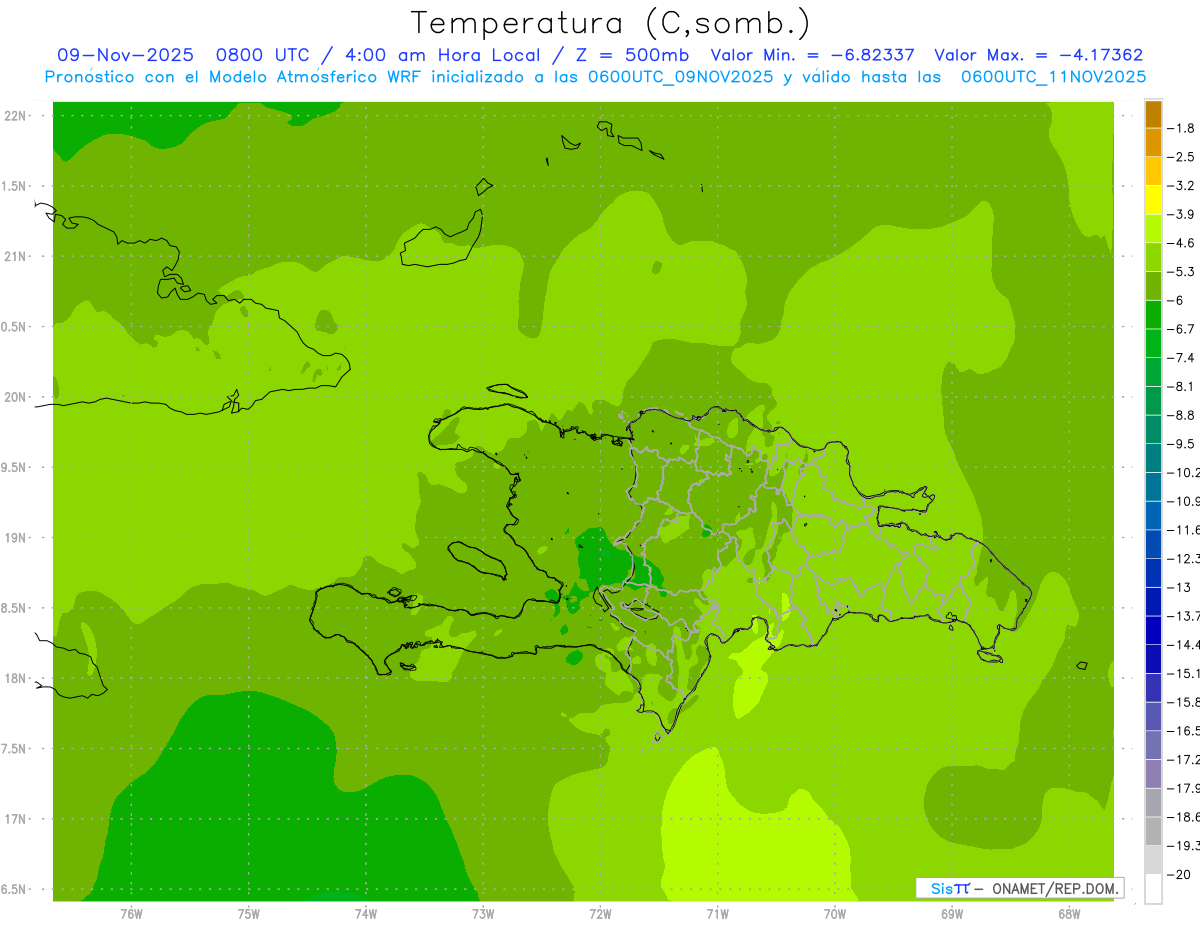The height and width of the screenshot is (927, 1200).
Task: Click the '75W' longitude label
Action: tap(249, 914)
